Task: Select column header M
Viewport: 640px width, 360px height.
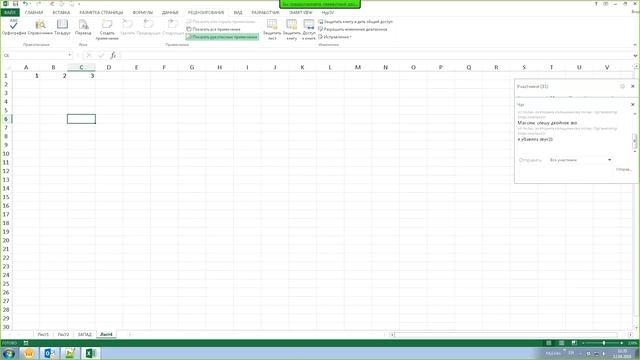Action: (358, 67)
